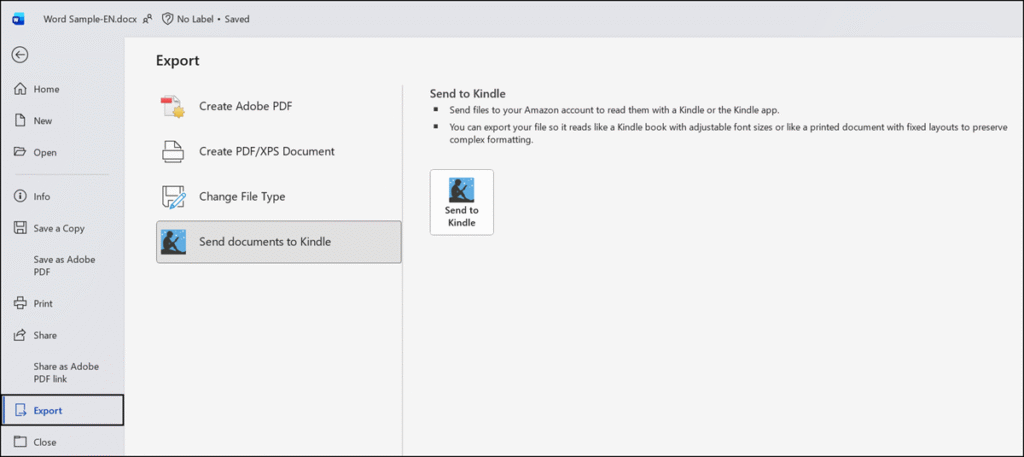Click the Create PDF/XPS printer icon
This screenshot has width=1024, height=457.
pyautogui.click(x=173, y=151)
